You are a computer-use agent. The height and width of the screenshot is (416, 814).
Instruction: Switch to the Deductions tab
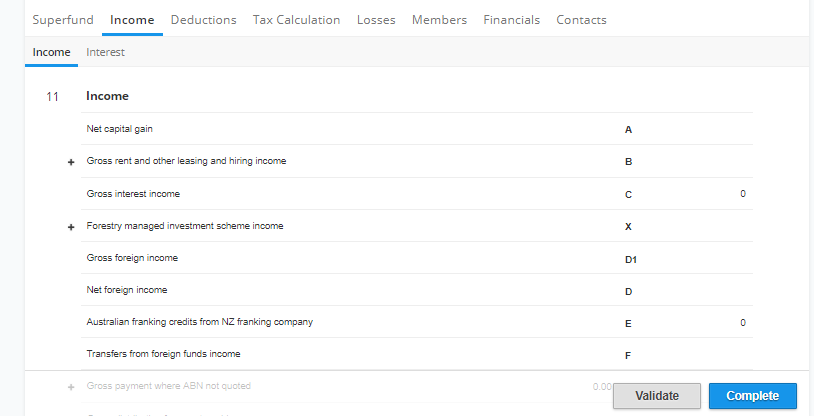[204, 20]
